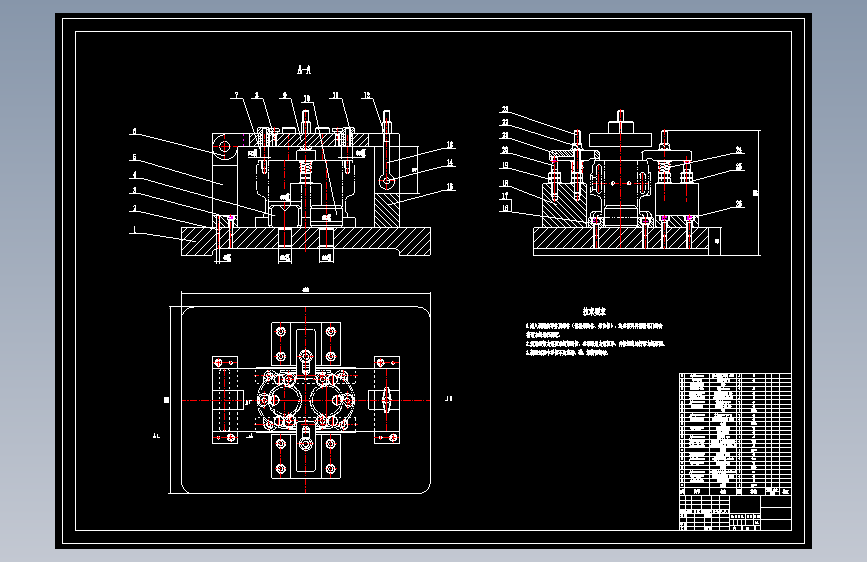Select part callout number 20 in side view

click(505, 150)
